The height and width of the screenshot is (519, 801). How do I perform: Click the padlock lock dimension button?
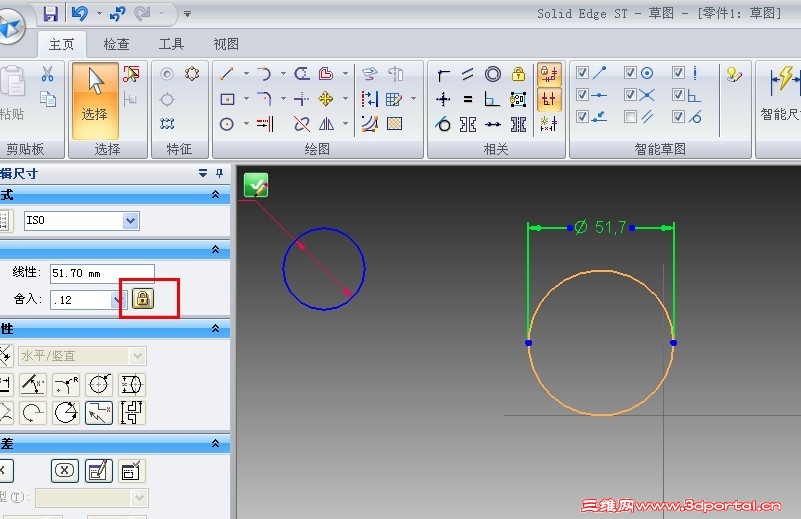click(143, 298)
